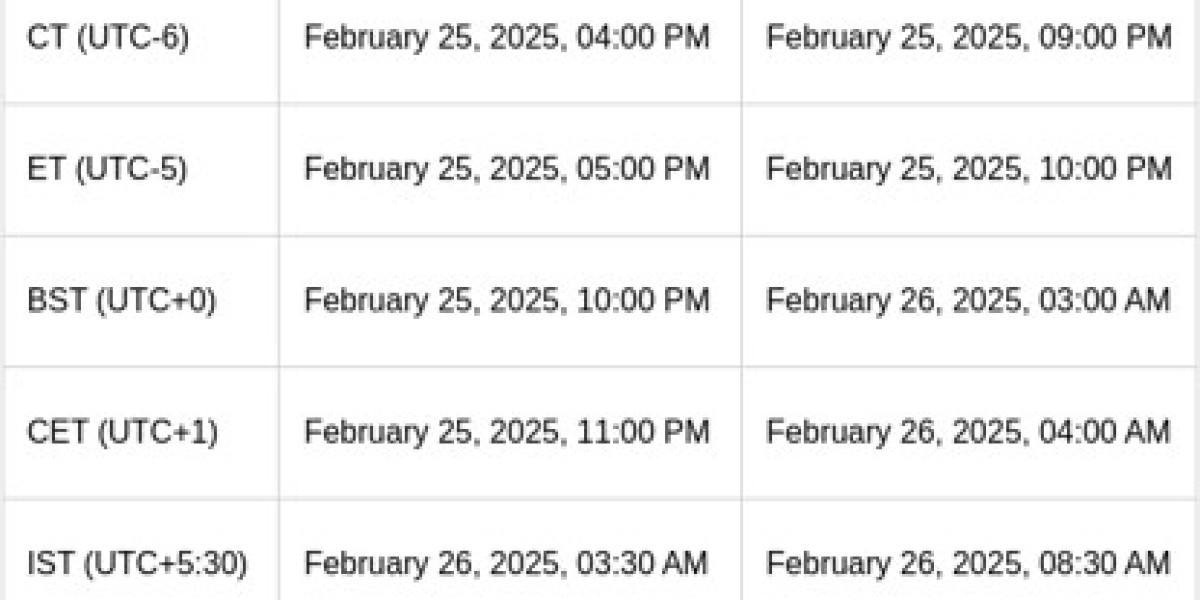The image size is (1200, 600).
Task: Select the ET row's 10:00 PM end time cell
Action: (968, 169)
